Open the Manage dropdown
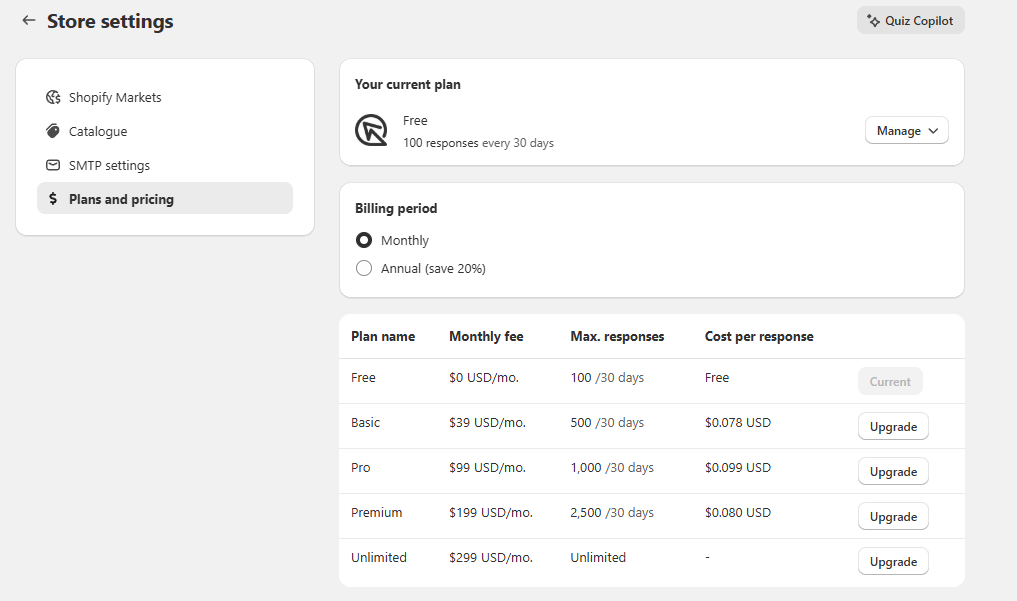Screen dimensions: 1017x601 coord(907,130)
